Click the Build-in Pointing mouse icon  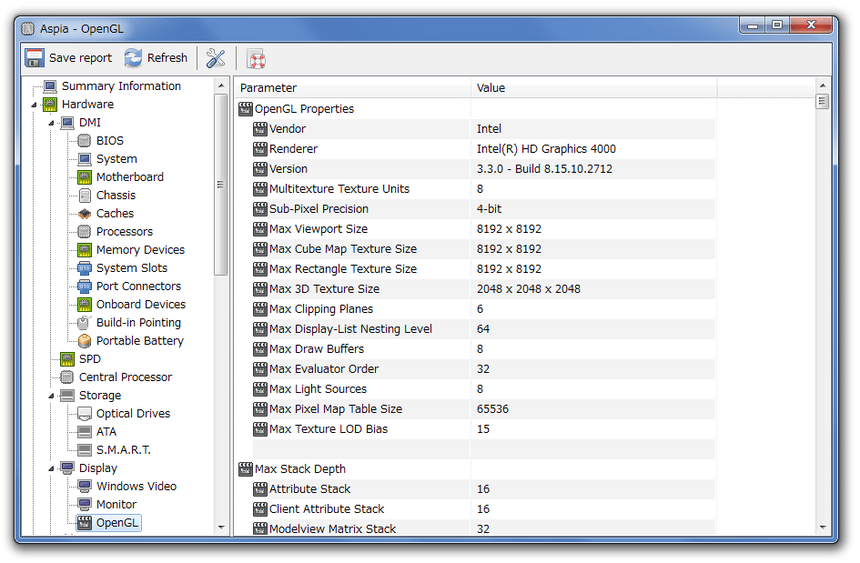84,323
